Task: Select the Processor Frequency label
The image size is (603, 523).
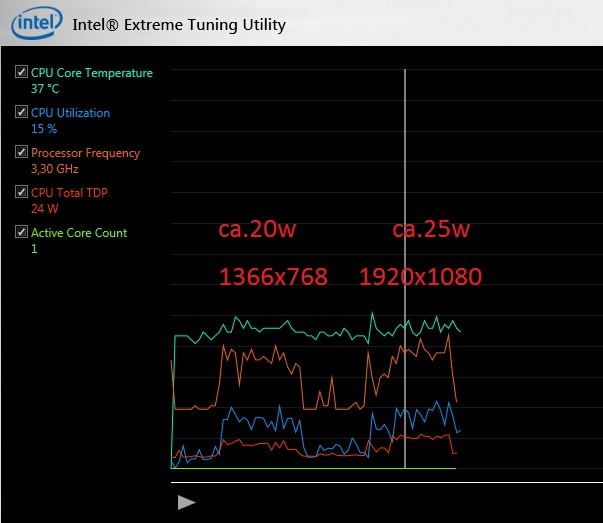Action: [85, 153]
